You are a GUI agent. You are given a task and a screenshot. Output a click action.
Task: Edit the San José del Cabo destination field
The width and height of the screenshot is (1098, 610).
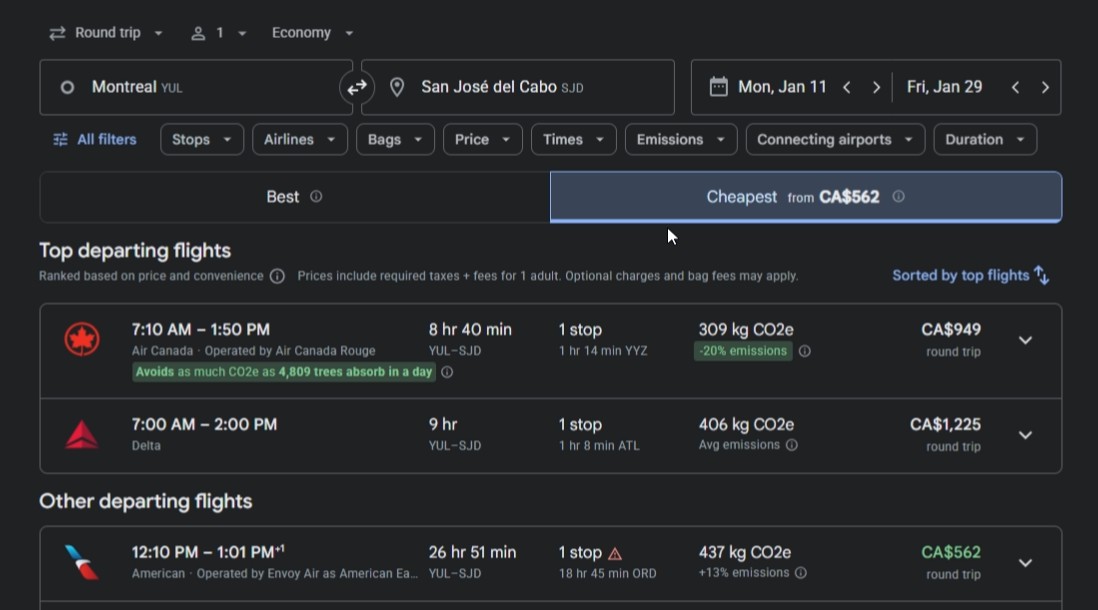517,88
